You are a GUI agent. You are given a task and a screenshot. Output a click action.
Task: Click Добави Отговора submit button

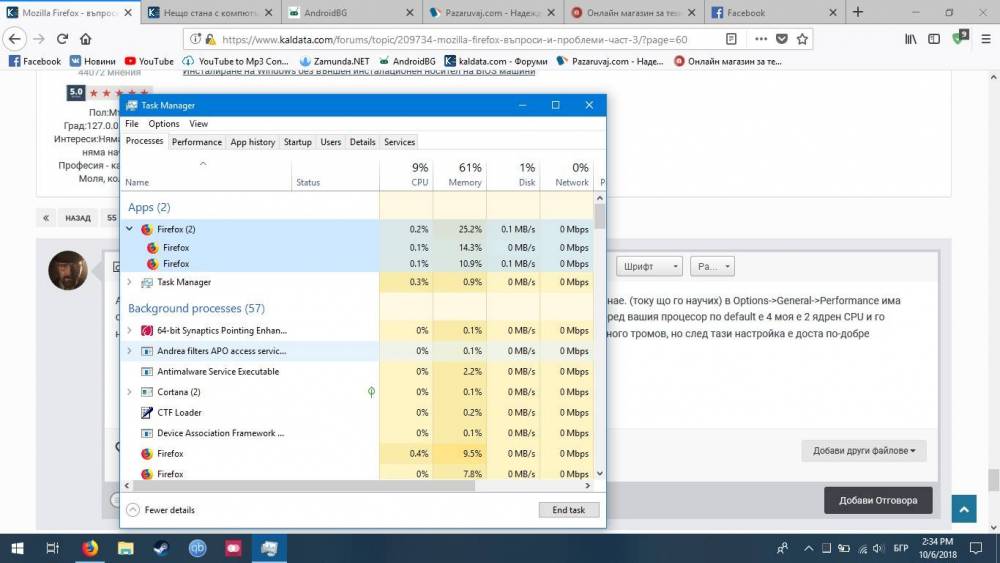click(x=878, y=501)
